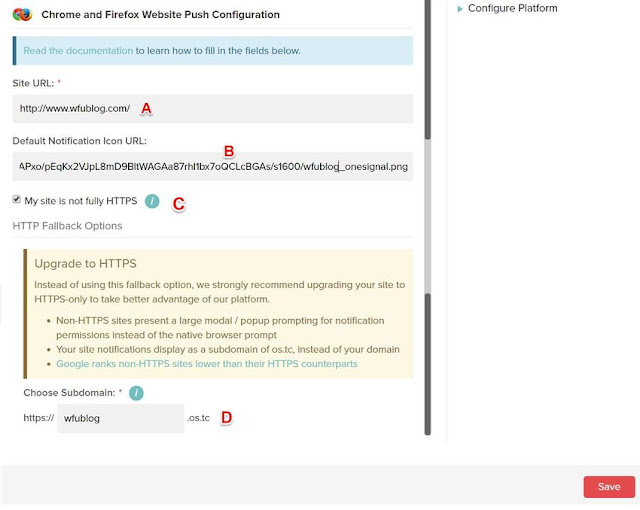Open the info icon next to Choose Subdomain
Screen dimensions: 640x510
(x=136, y=393)
